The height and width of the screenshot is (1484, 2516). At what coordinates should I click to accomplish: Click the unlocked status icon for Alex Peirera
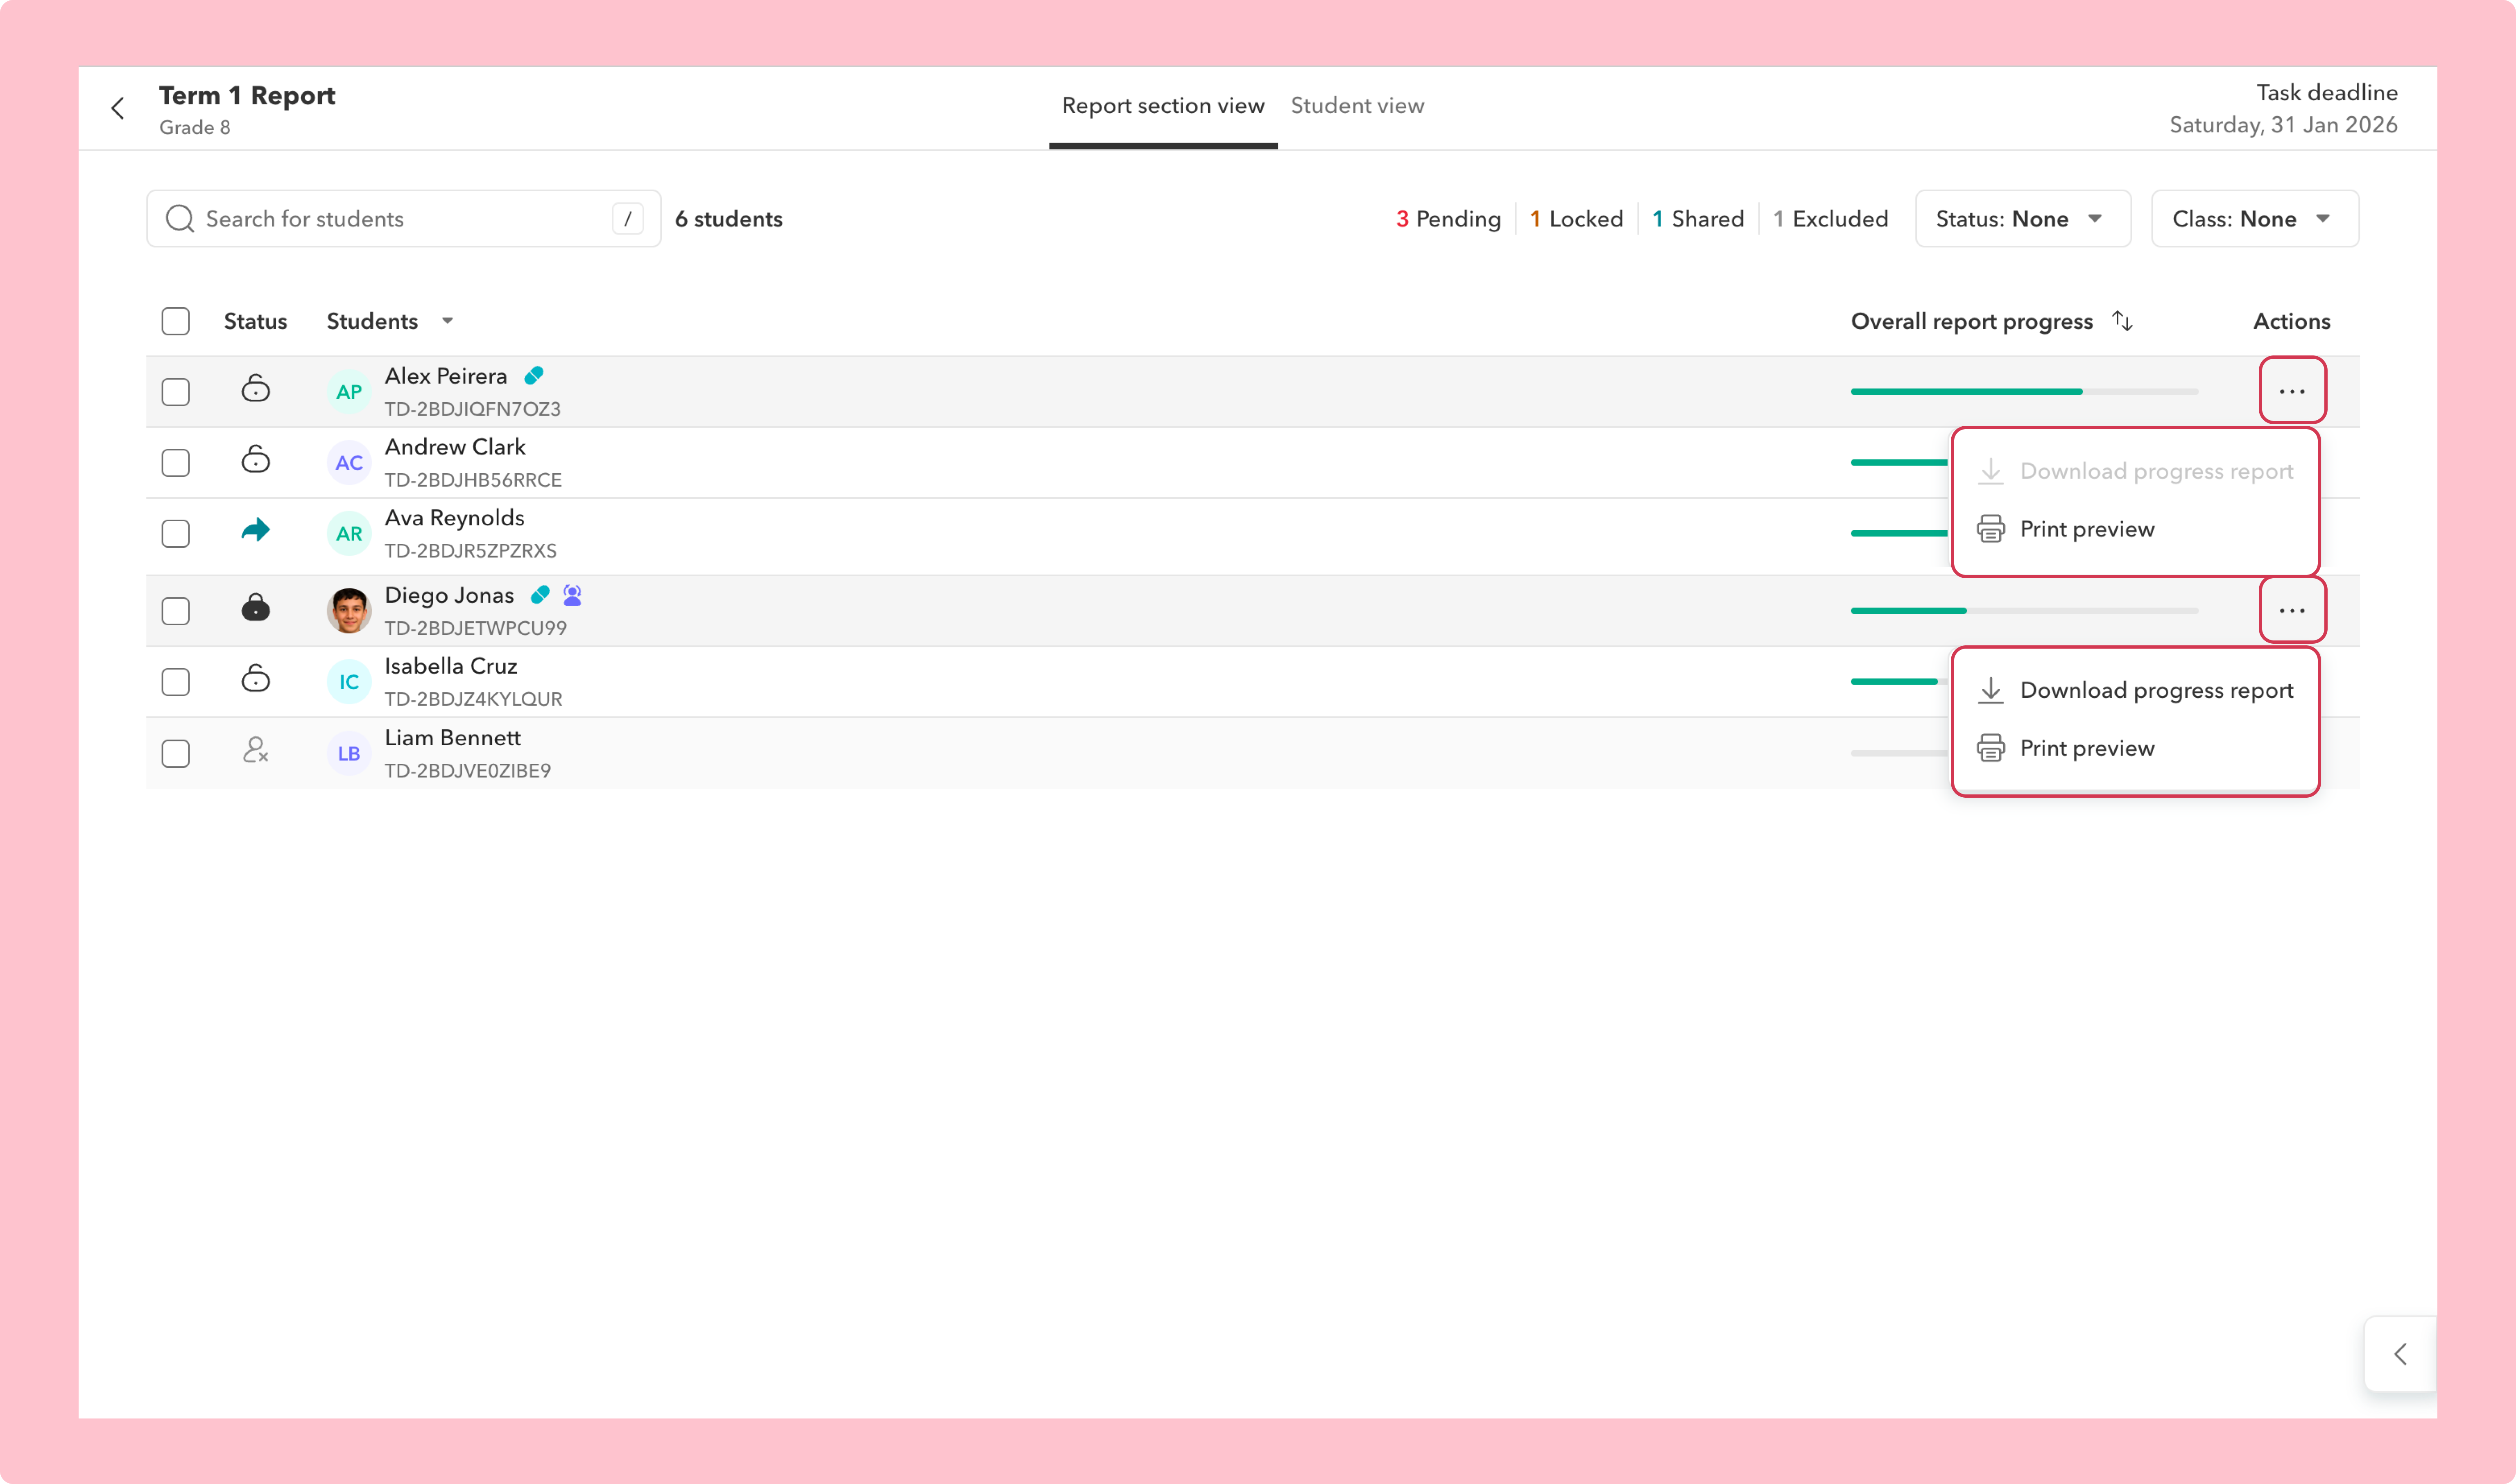point(256,388)
